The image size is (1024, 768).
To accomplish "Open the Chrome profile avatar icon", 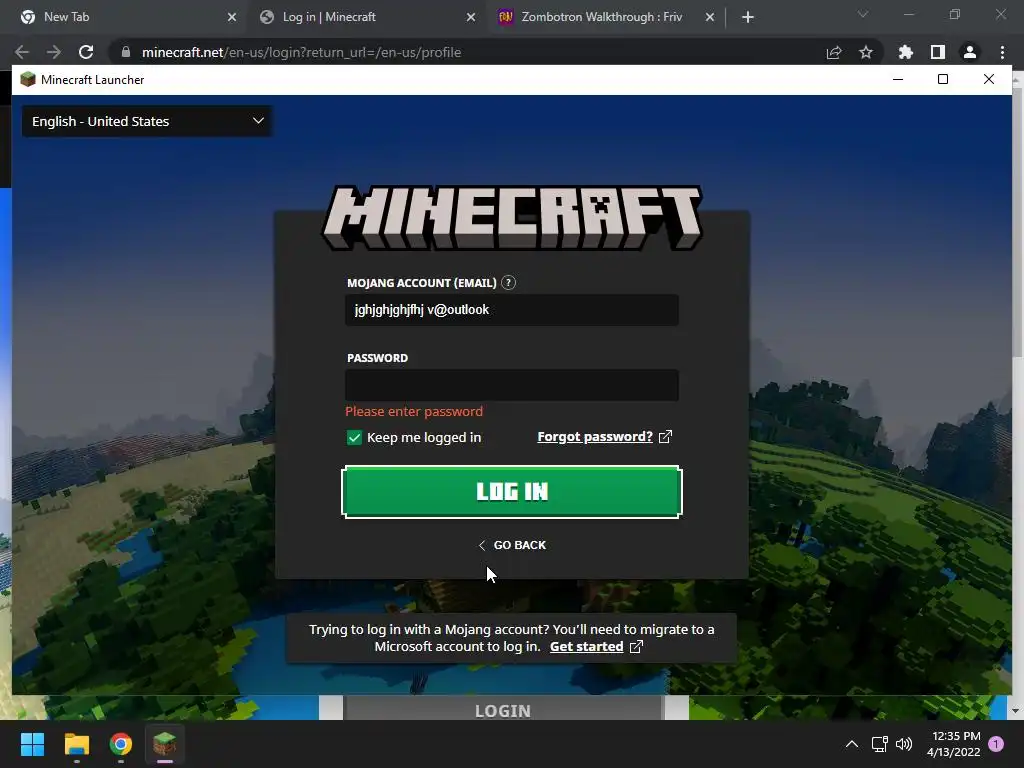I will point(970,52).
